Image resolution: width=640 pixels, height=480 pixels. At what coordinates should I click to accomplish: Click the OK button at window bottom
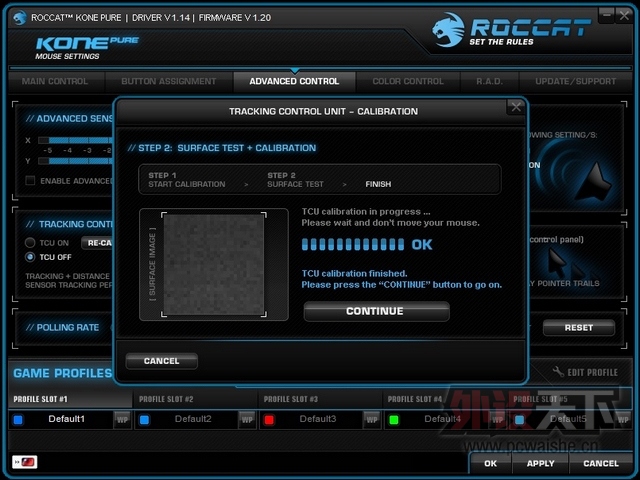pyautogui.click(x=491, y=464)
